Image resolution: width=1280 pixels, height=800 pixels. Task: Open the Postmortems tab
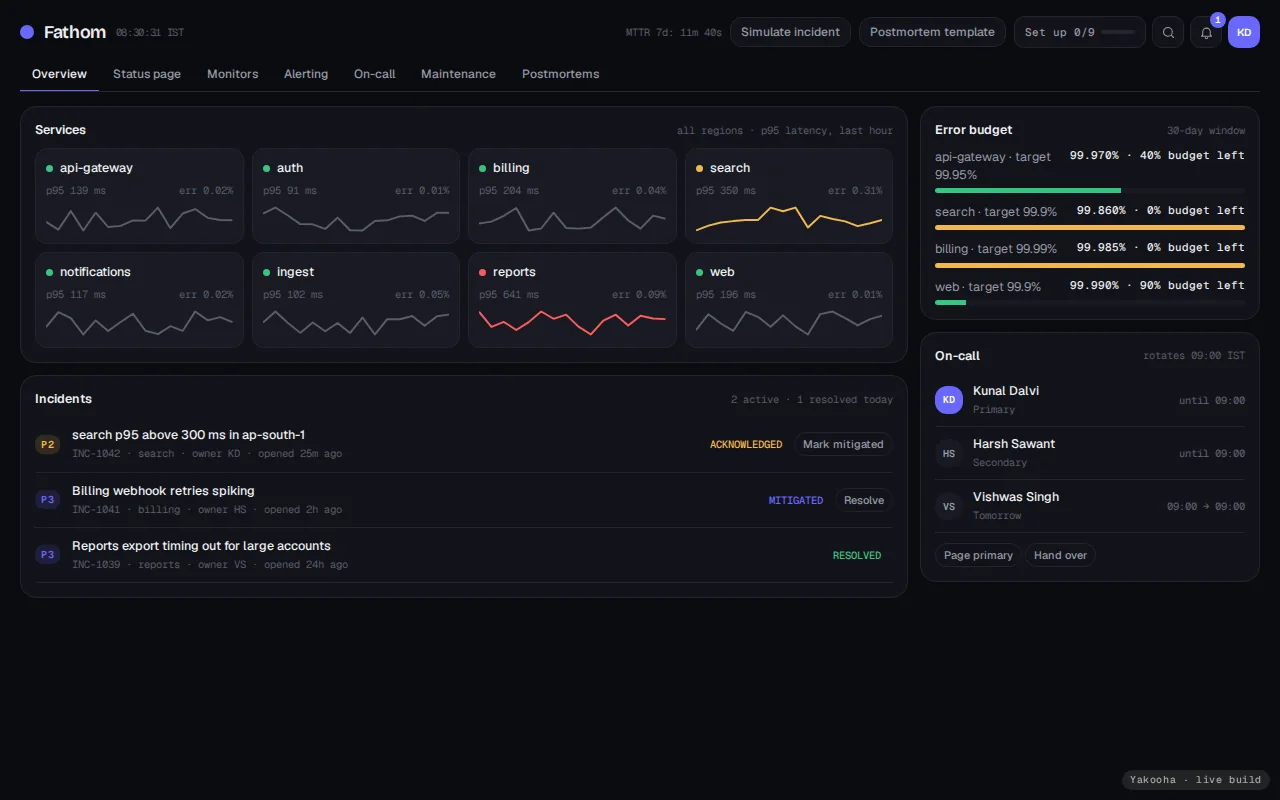[561, 74]
